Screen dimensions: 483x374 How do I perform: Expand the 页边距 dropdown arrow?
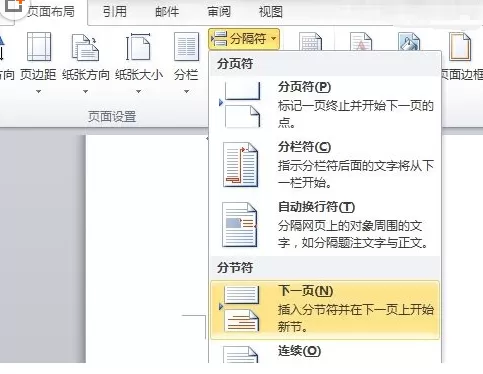pyautogui.click(x=39, y=91)
